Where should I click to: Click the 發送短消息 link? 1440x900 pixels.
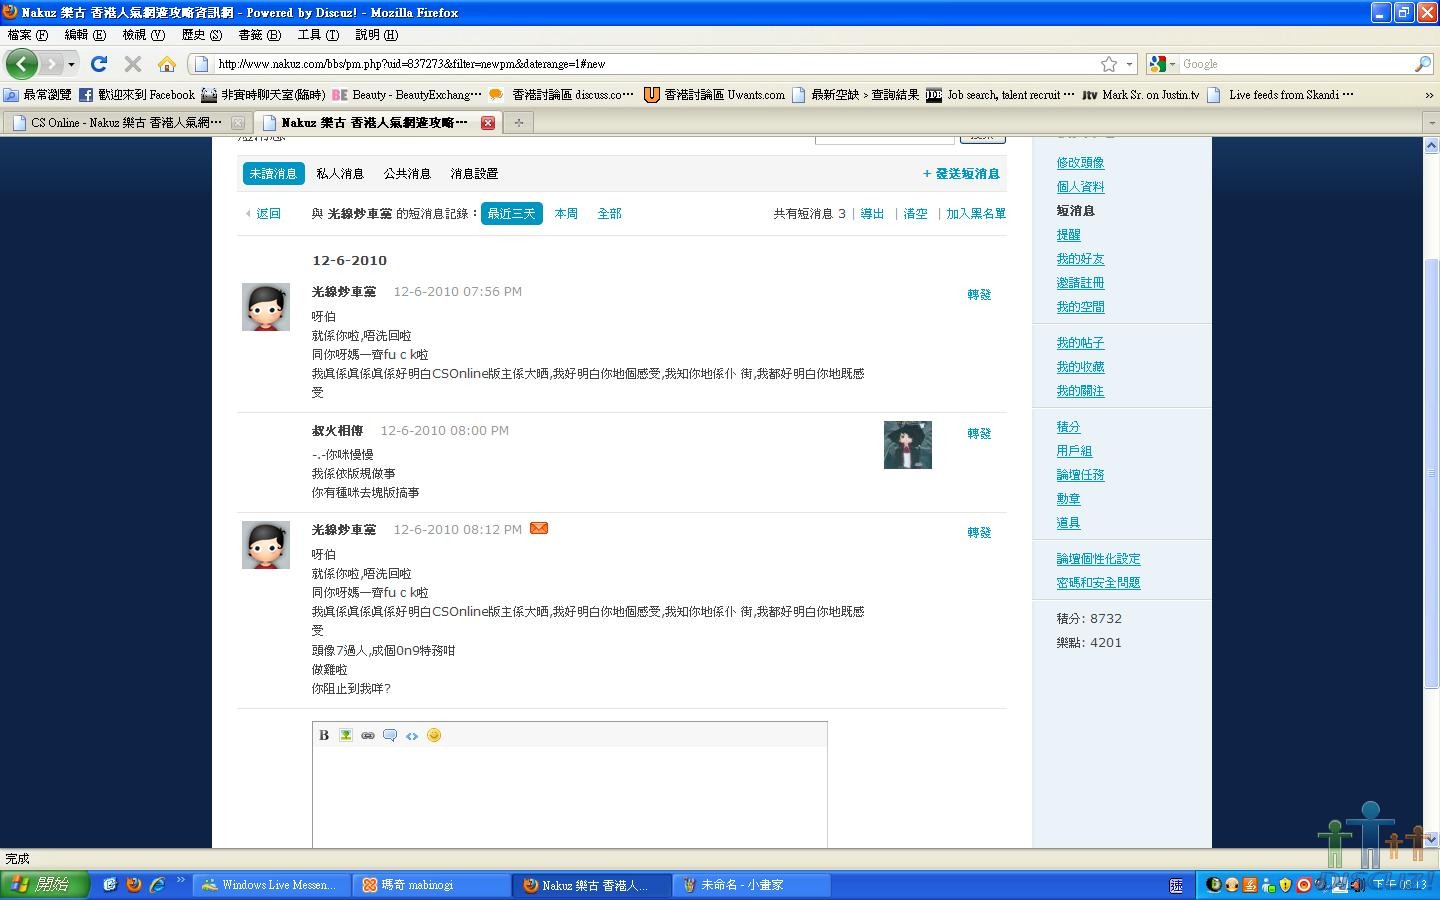tap(961, 174)
